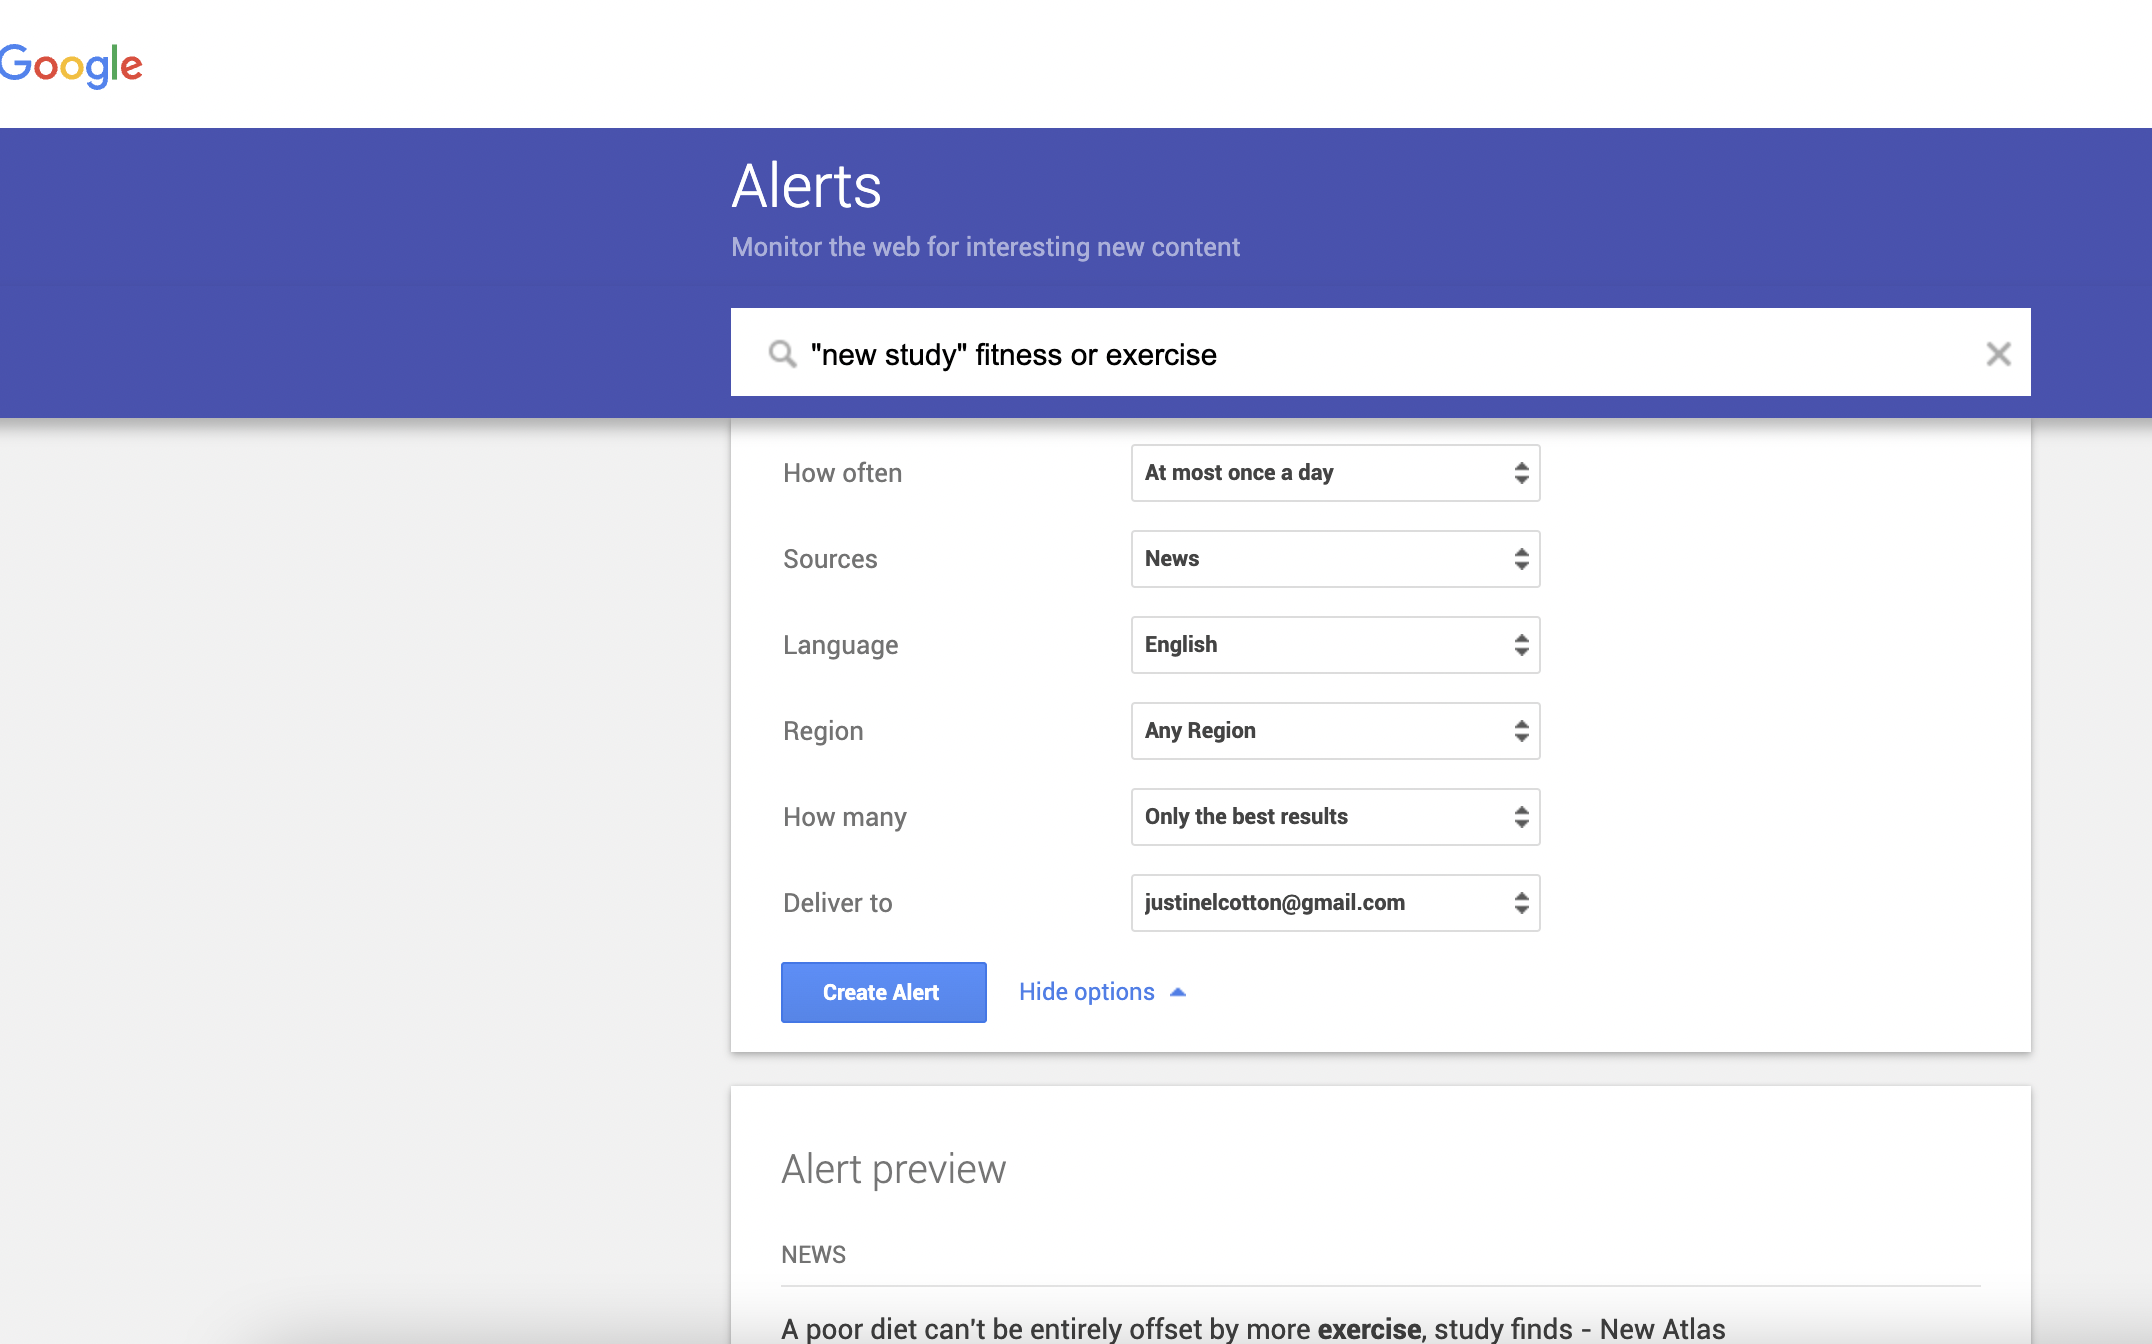Viewport: 2152px width, 1344px height.
Task: Click the Google logo
Action: pos(71,66)
